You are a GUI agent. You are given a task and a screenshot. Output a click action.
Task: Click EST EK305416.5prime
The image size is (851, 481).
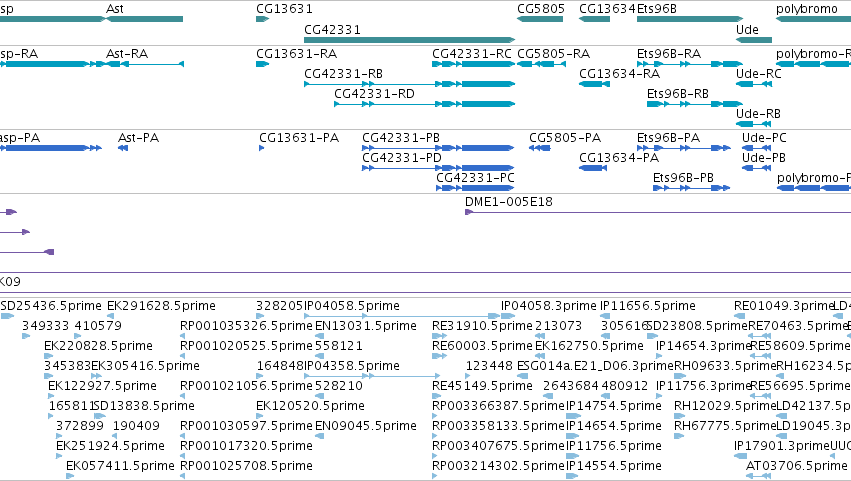point(145,366)
